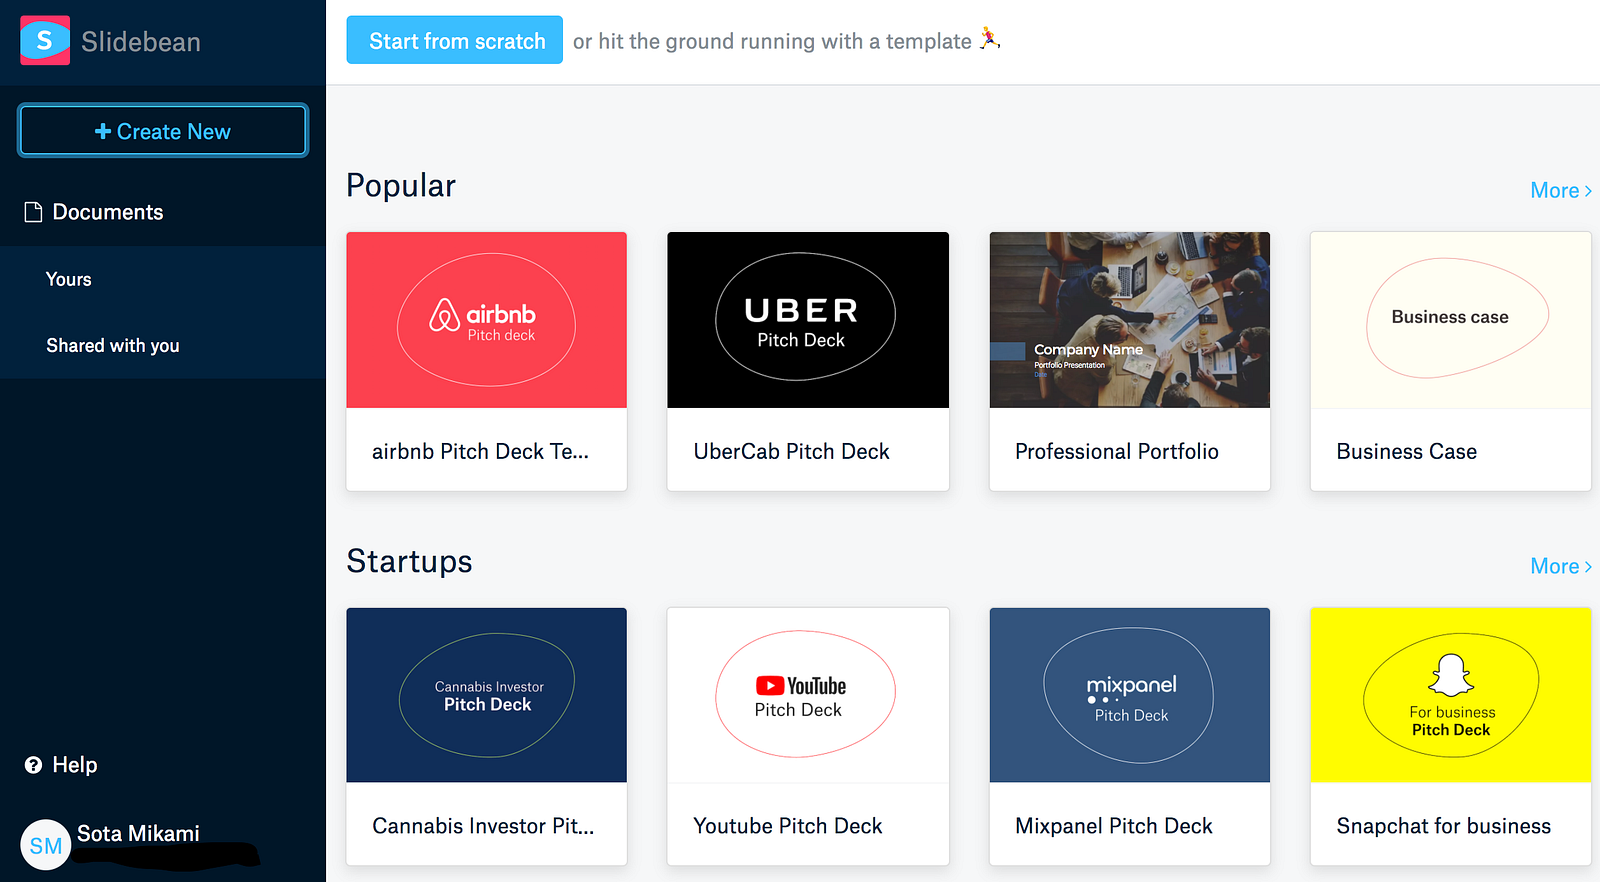The image size is (1600, 882).
Task: Open the Snapchat for business template
Action: click(1451, 736)
